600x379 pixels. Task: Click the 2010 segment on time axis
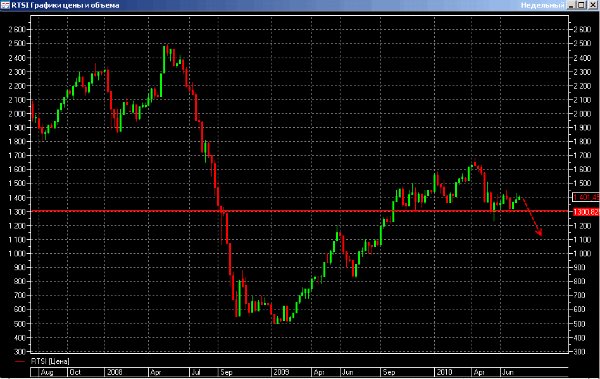(444, 372)
